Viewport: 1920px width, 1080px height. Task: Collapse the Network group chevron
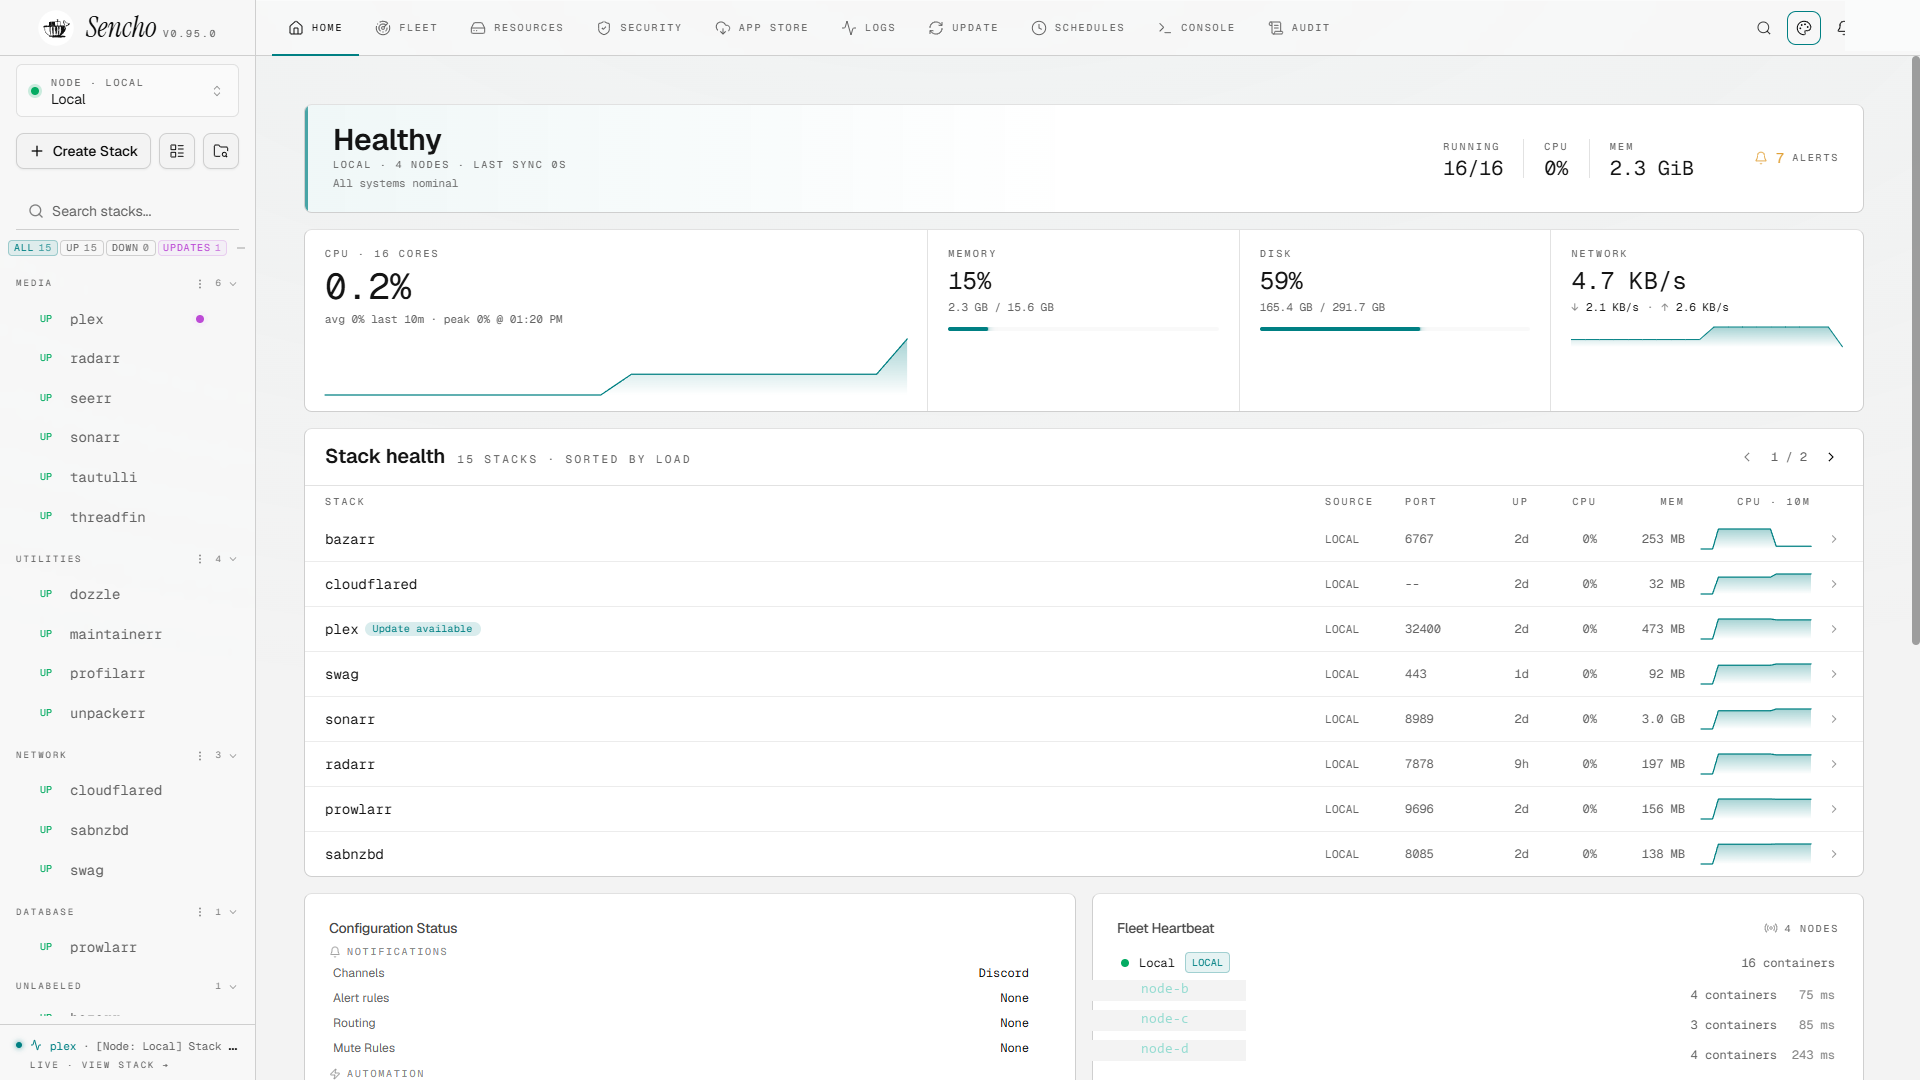click(x=233, y=755)
